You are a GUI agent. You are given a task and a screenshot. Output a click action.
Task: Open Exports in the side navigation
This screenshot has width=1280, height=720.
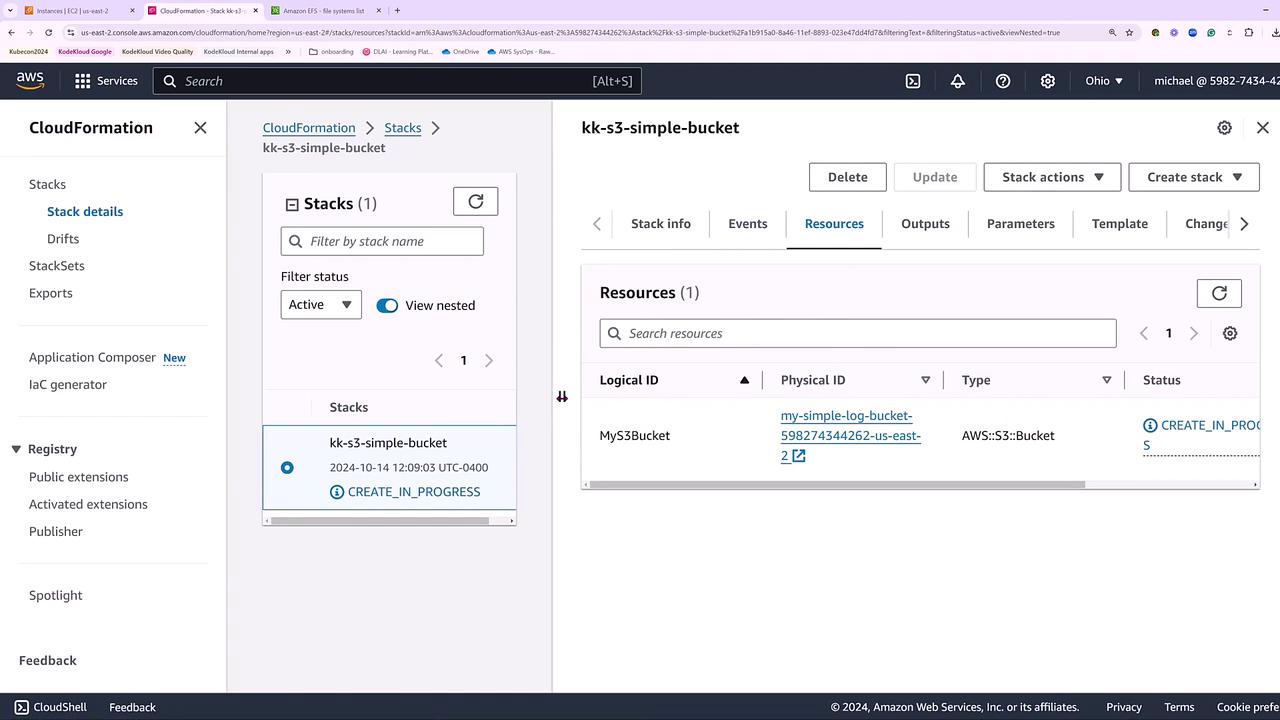point(51,293)
